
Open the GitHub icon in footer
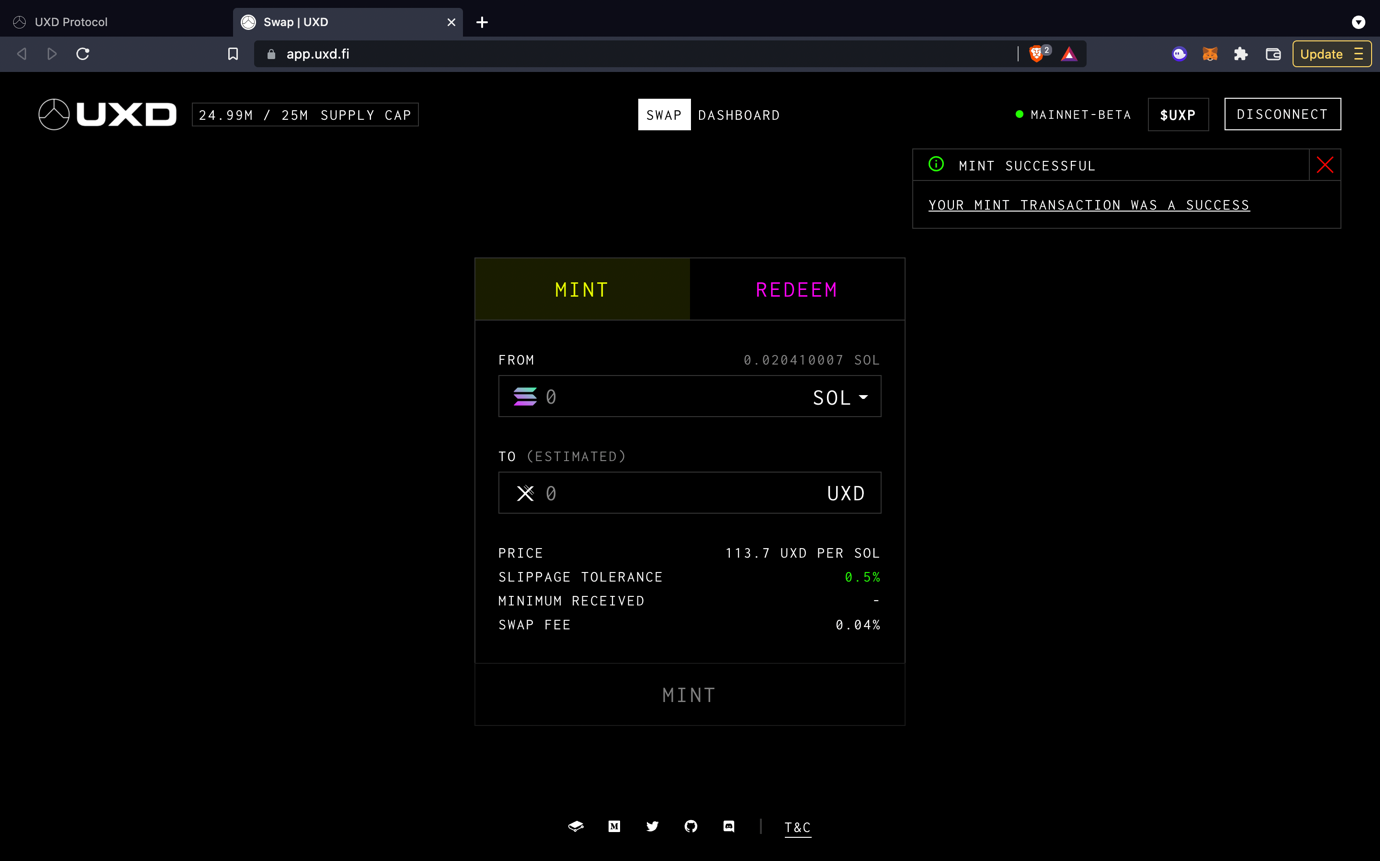coord(691,827)
